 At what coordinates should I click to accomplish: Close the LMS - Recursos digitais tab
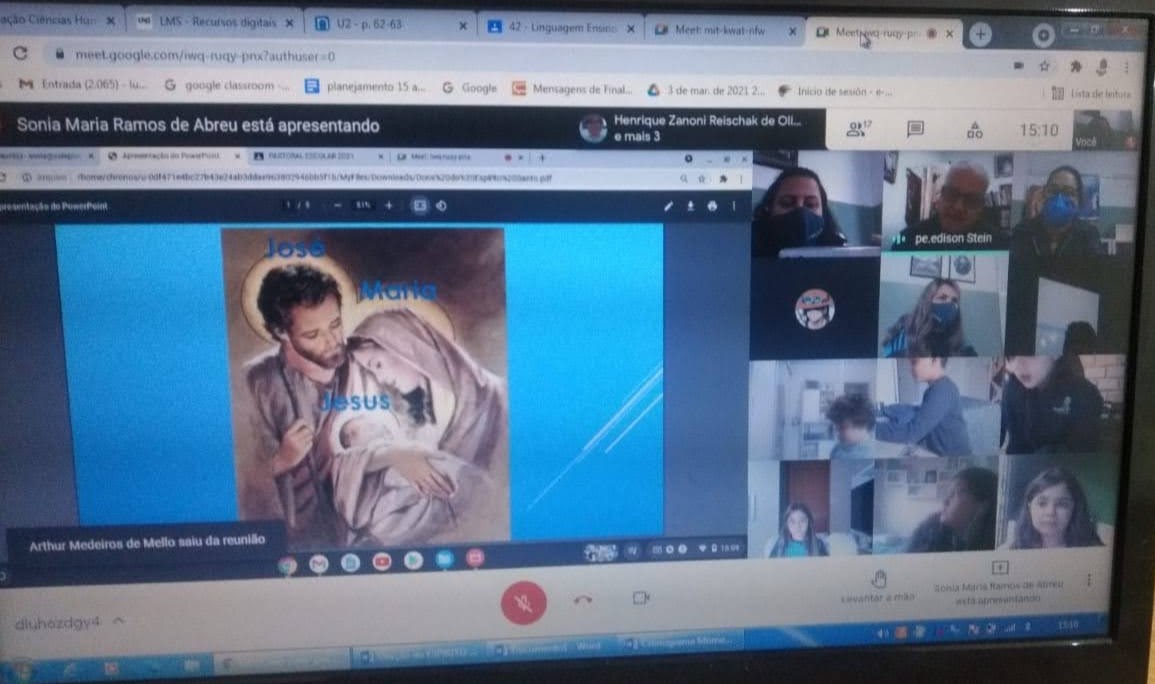(289, 24)
